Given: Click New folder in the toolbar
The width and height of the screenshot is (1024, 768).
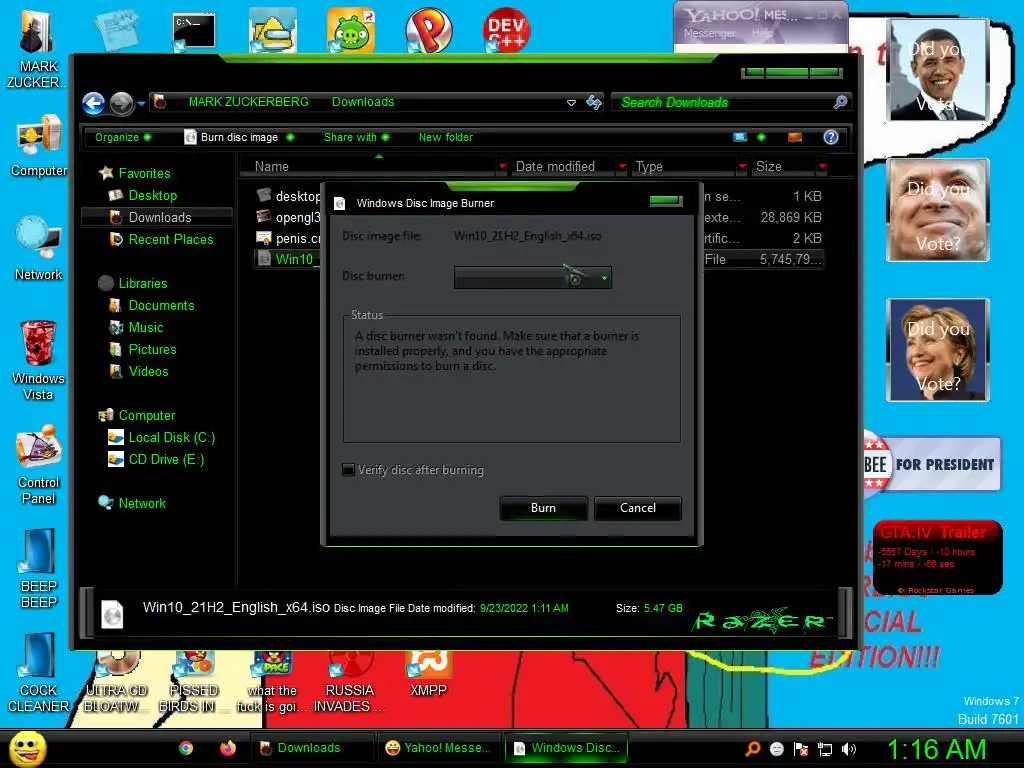Looking at the screenshot, I should (x=445, y=137).
